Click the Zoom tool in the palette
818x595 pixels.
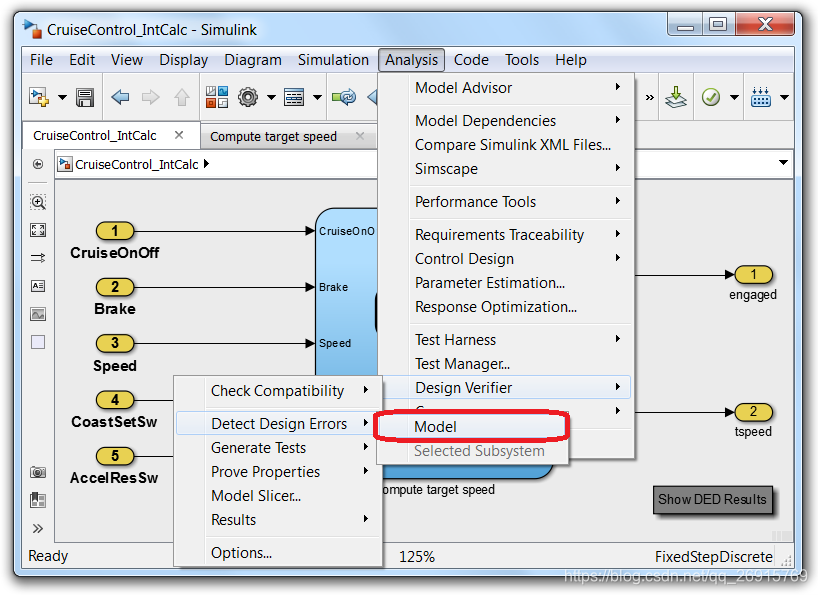pos(38,202)
